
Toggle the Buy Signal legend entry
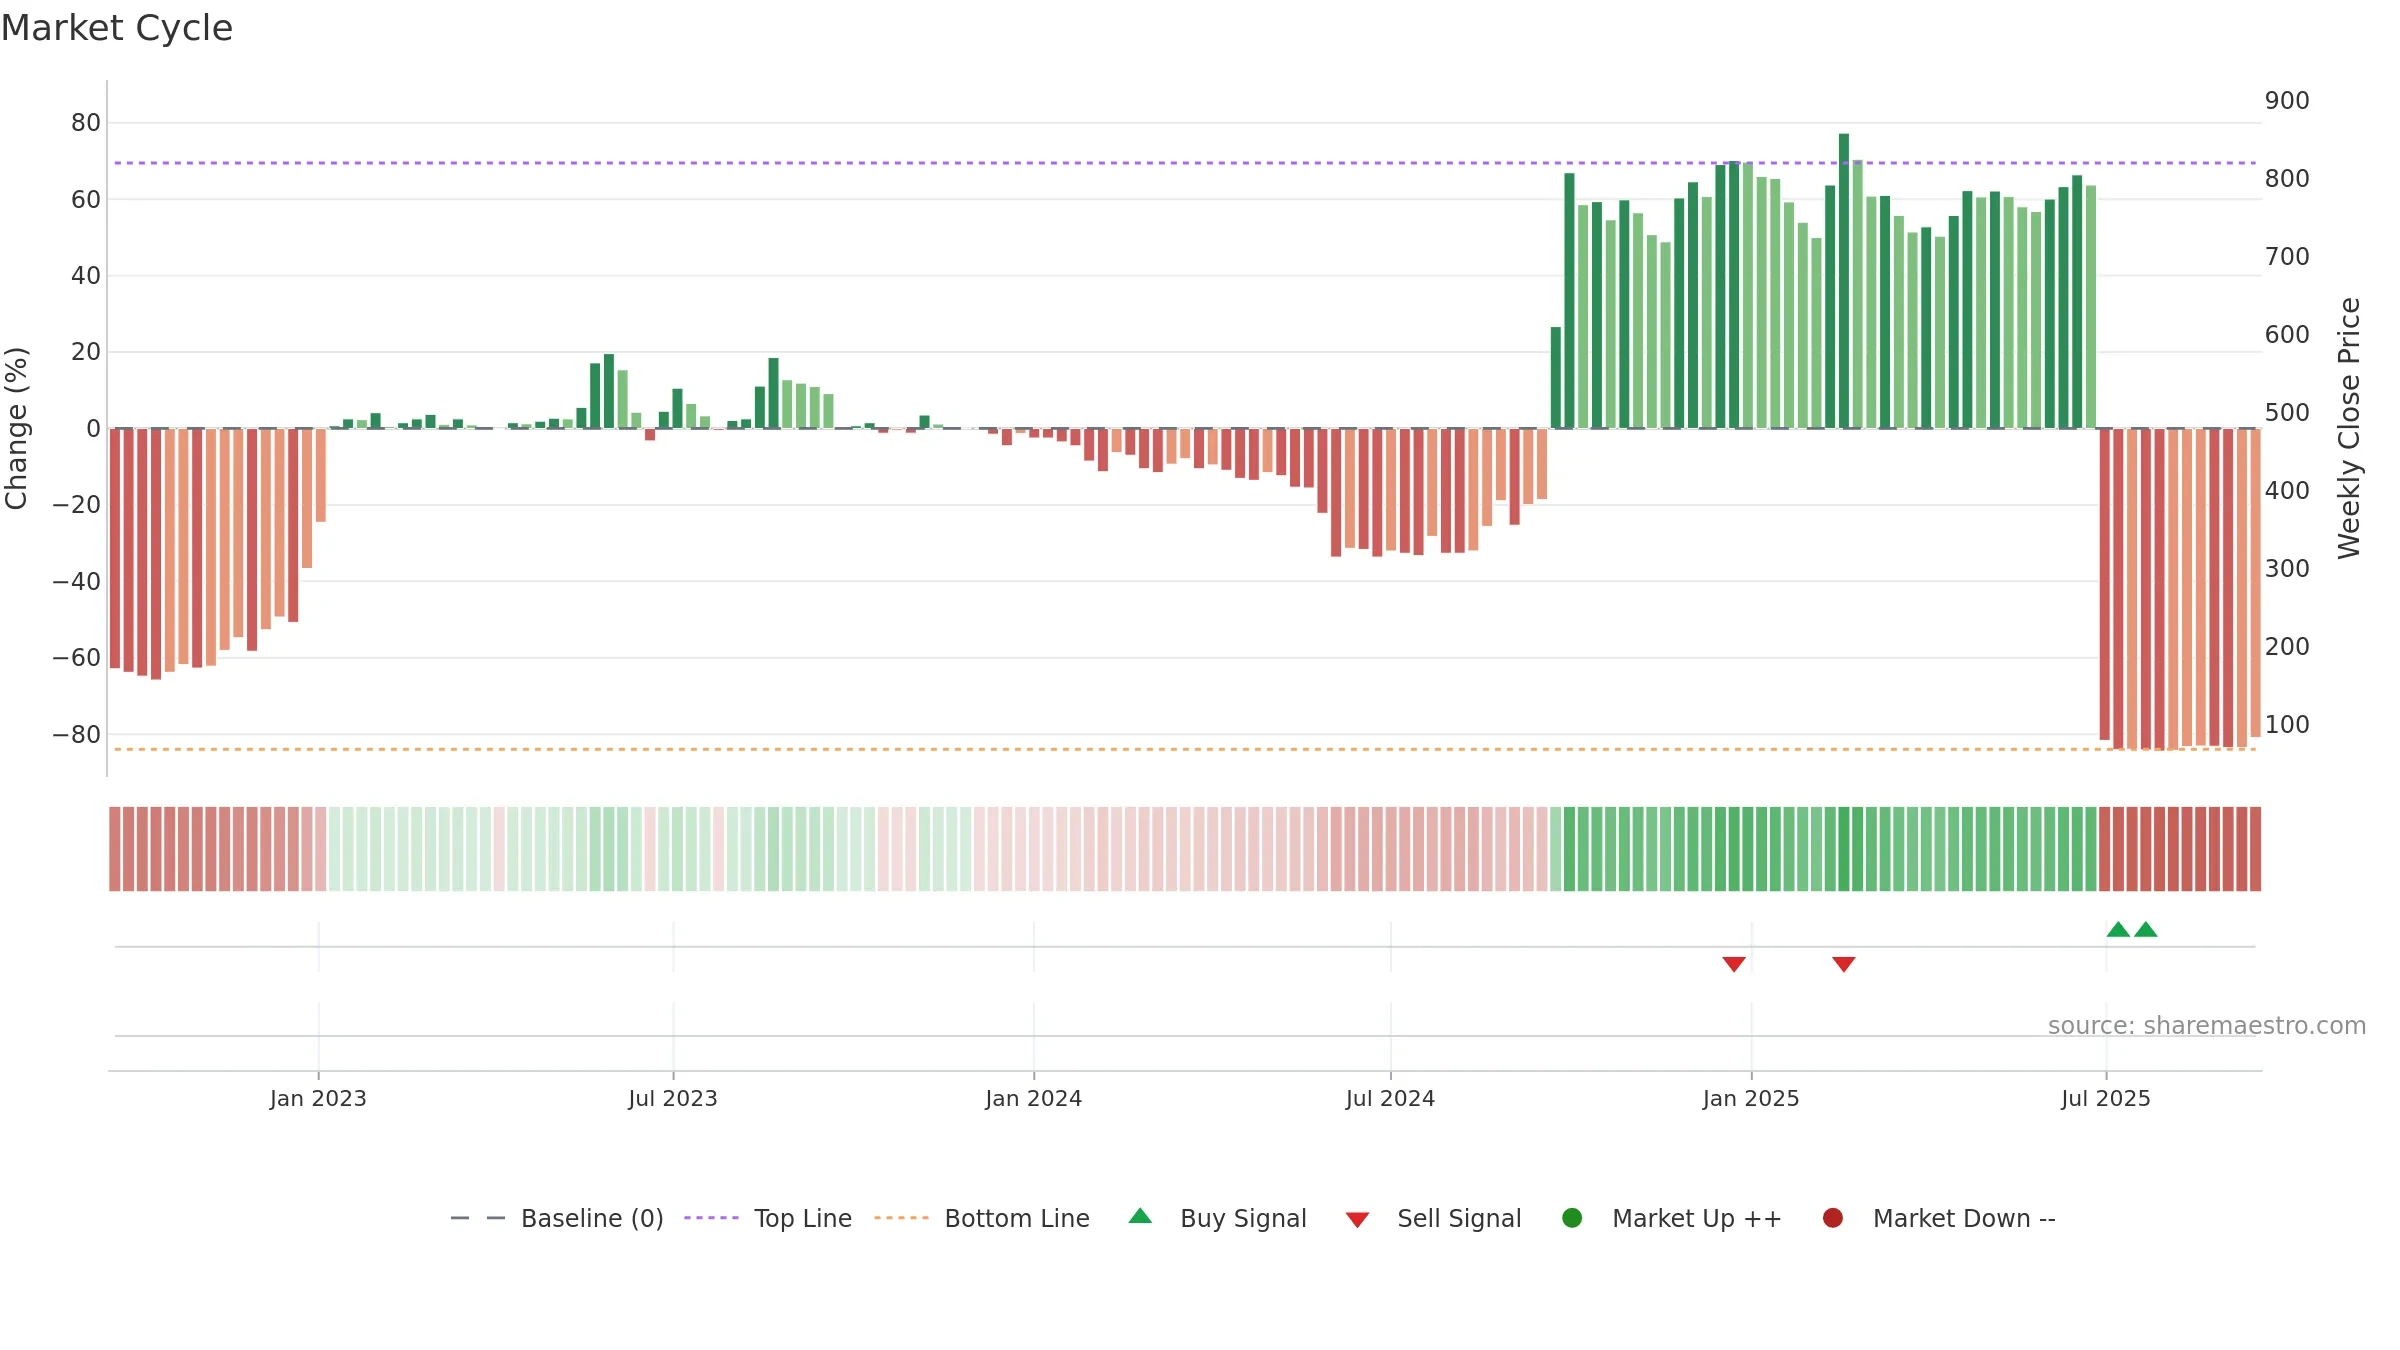(1217, 1218)
